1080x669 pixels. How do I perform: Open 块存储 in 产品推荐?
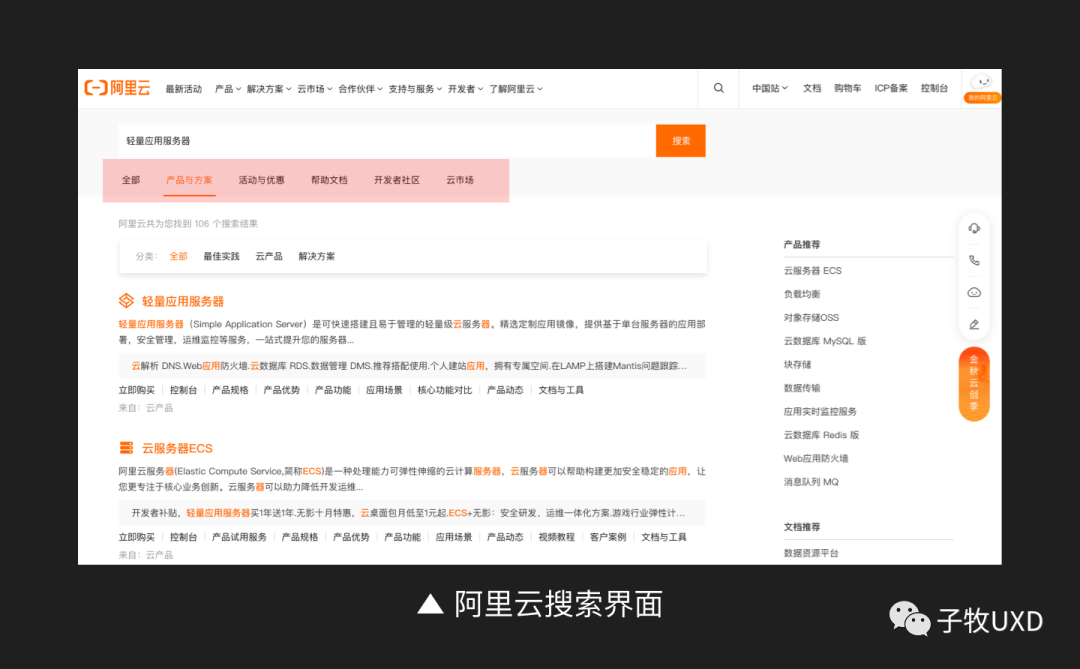[x=797, y=364]
